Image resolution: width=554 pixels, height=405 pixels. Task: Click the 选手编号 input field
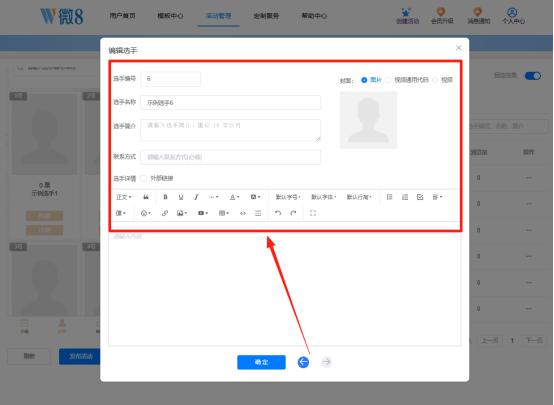coord(171,79)
